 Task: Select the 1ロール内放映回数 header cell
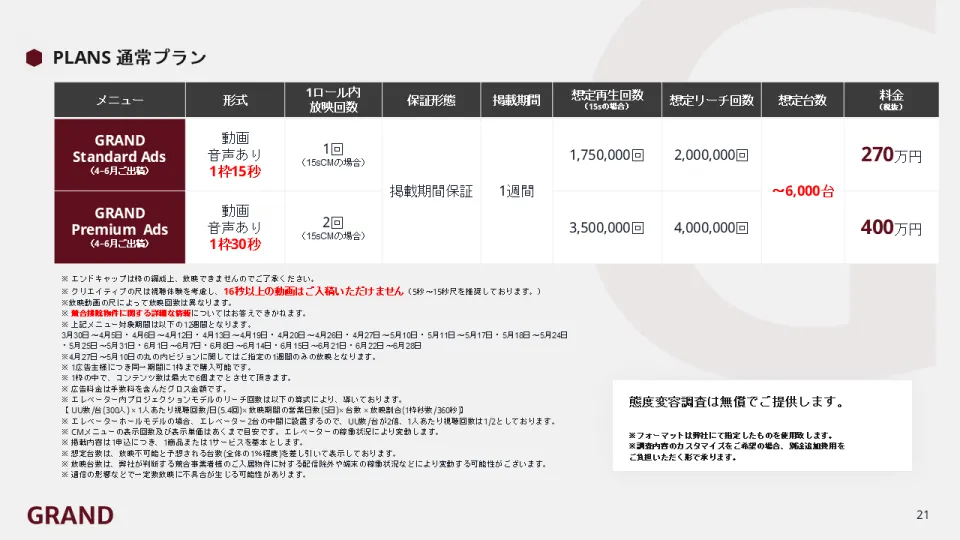pos(333,100)
